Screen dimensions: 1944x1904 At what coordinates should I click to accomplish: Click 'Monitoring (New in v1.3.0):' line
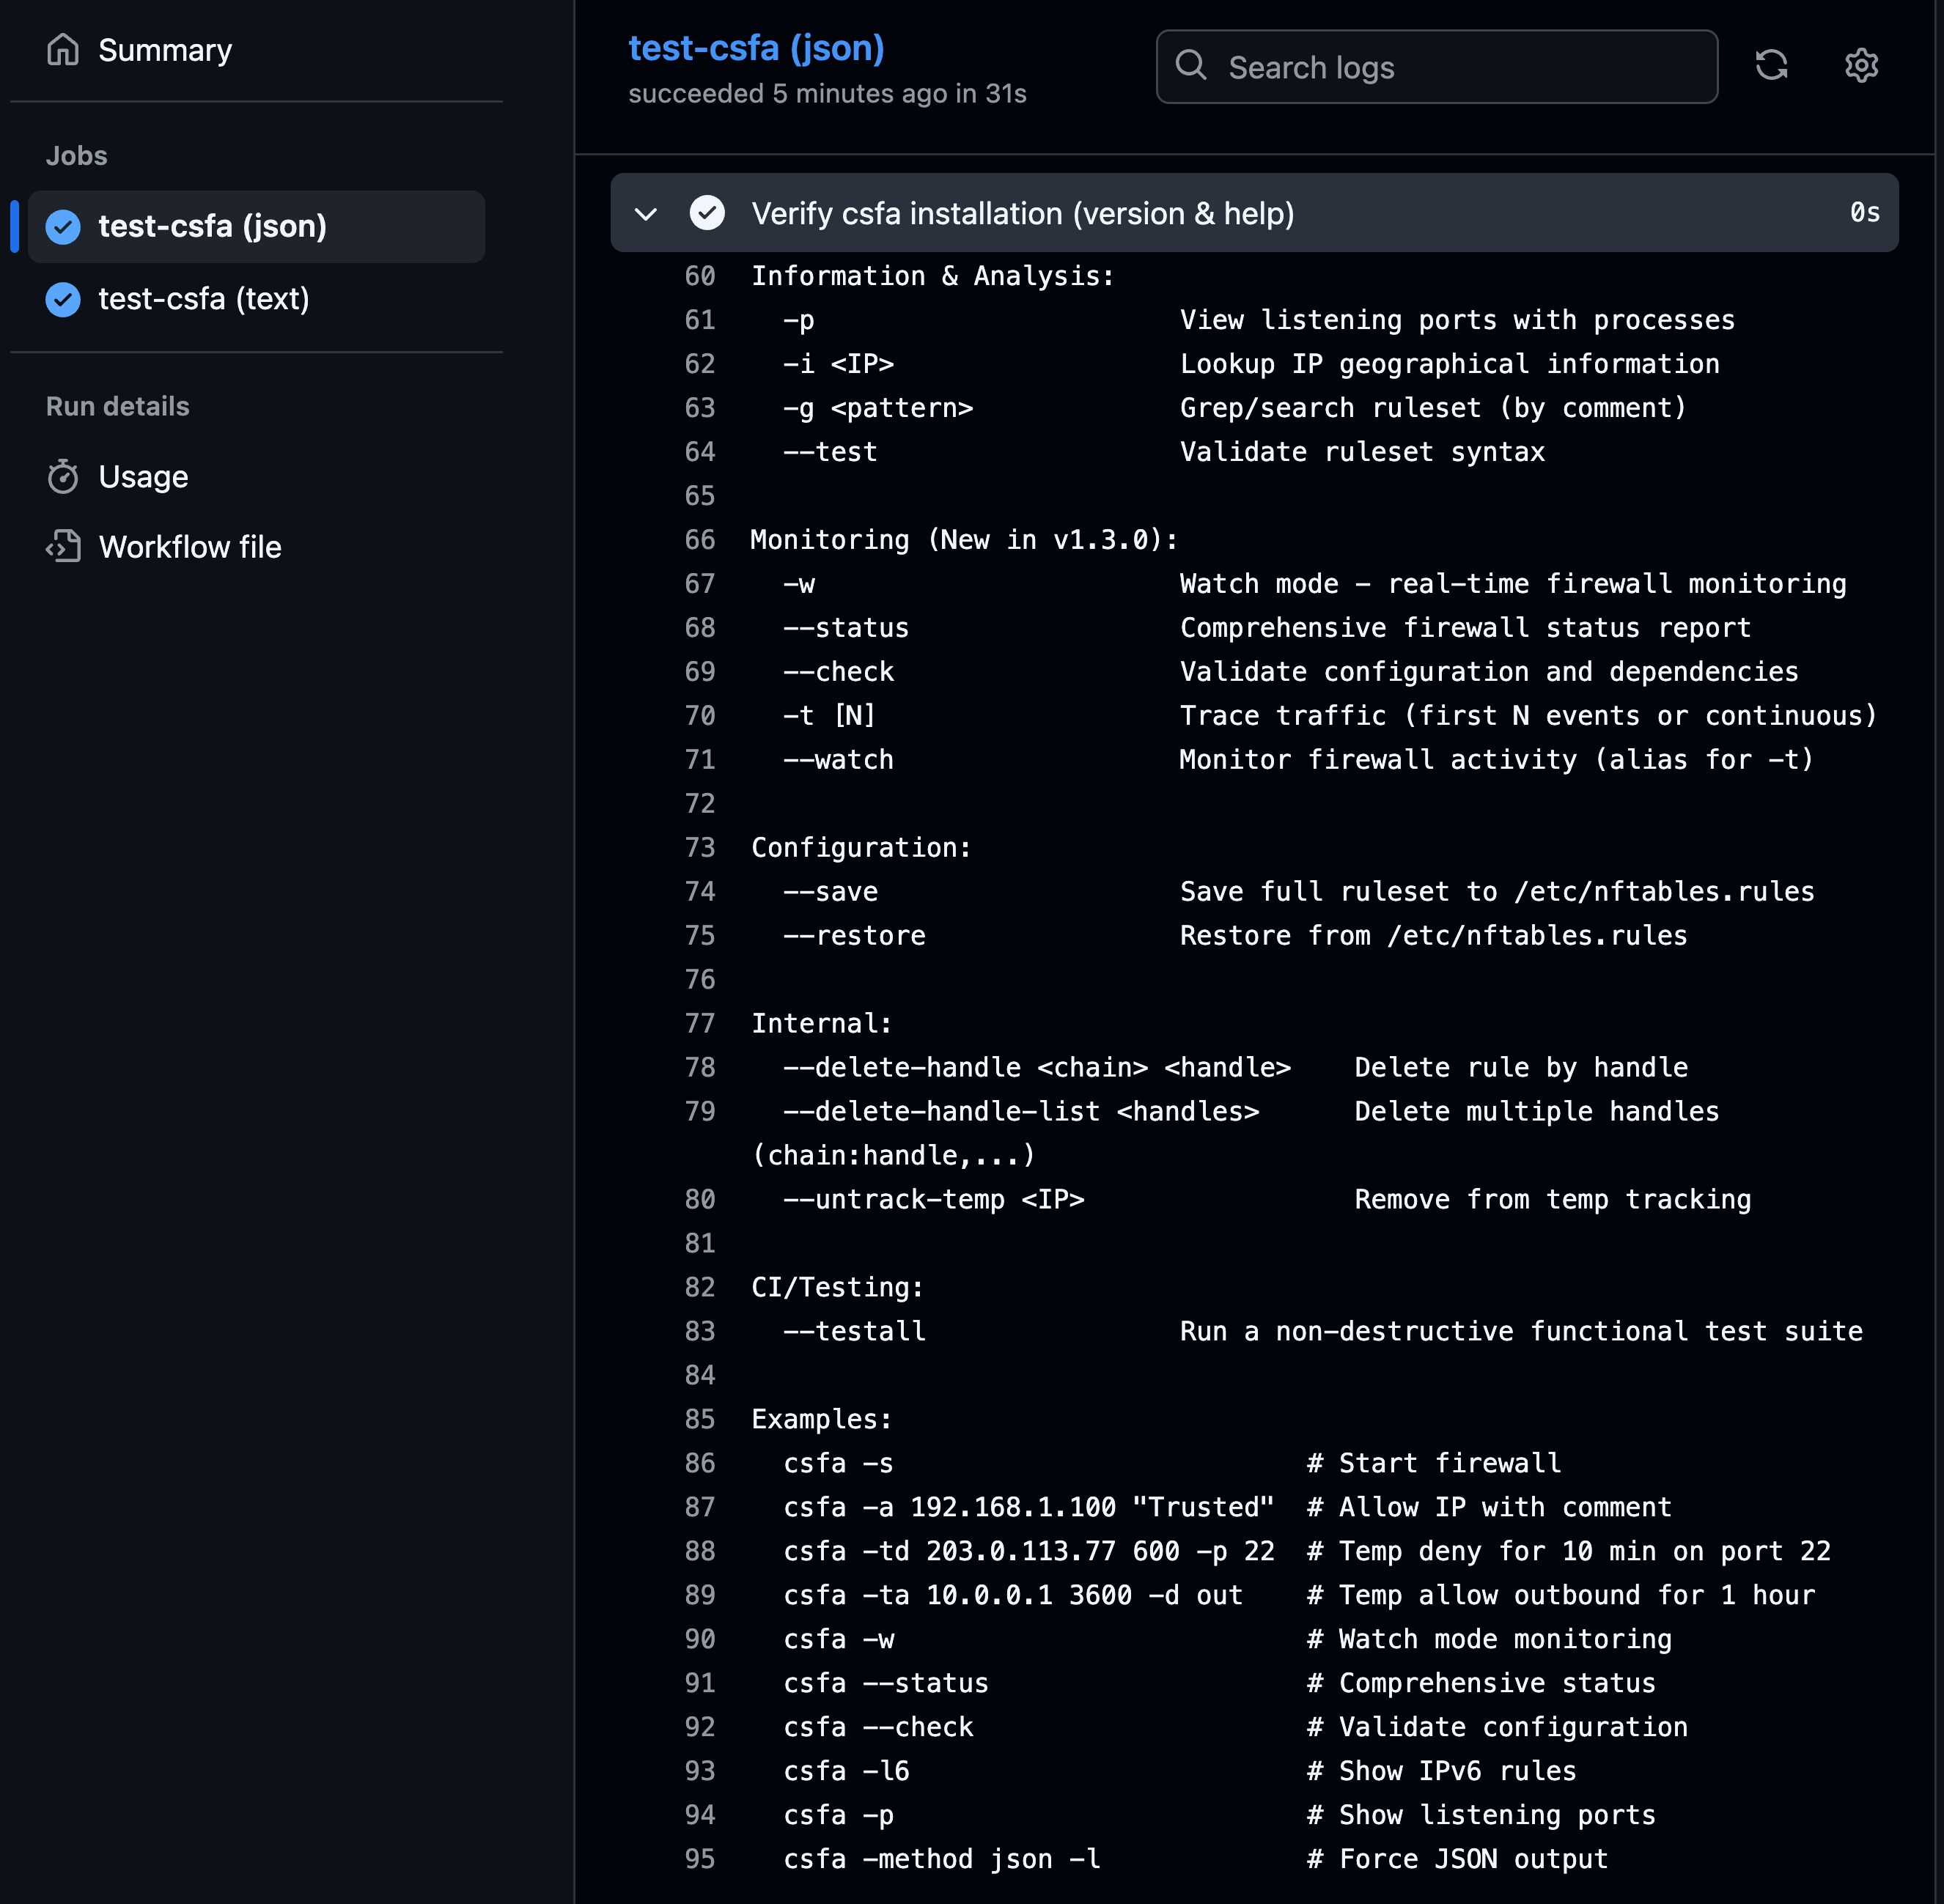pos(964,540)
